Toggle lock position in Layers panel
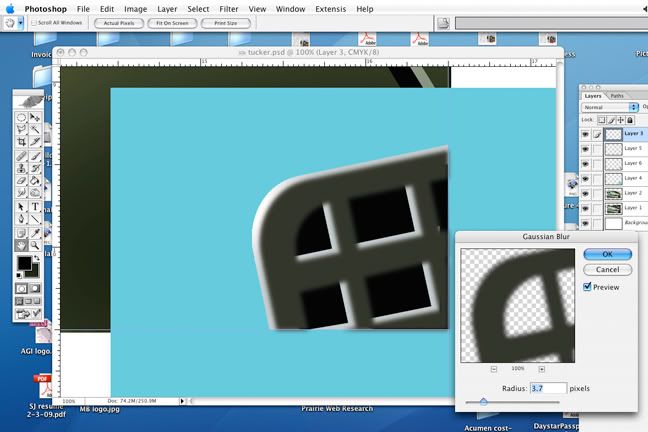 (620, 120)
